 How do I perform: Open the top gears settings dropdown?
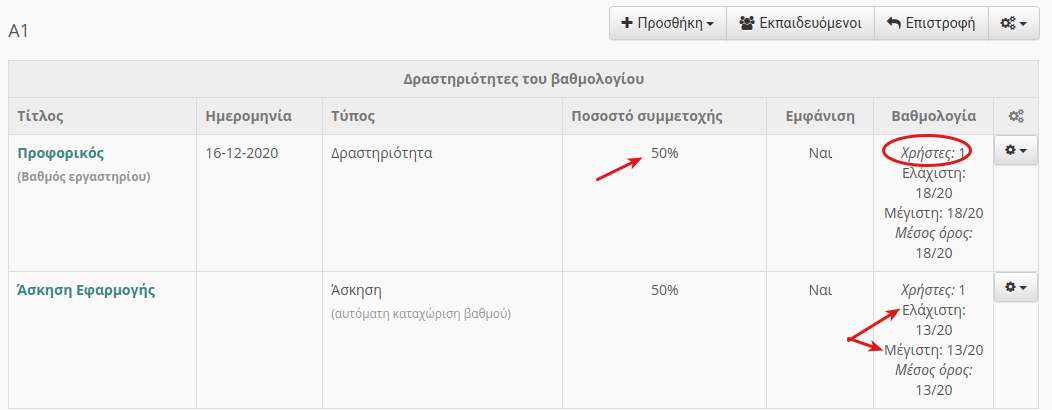(1013, 23)
